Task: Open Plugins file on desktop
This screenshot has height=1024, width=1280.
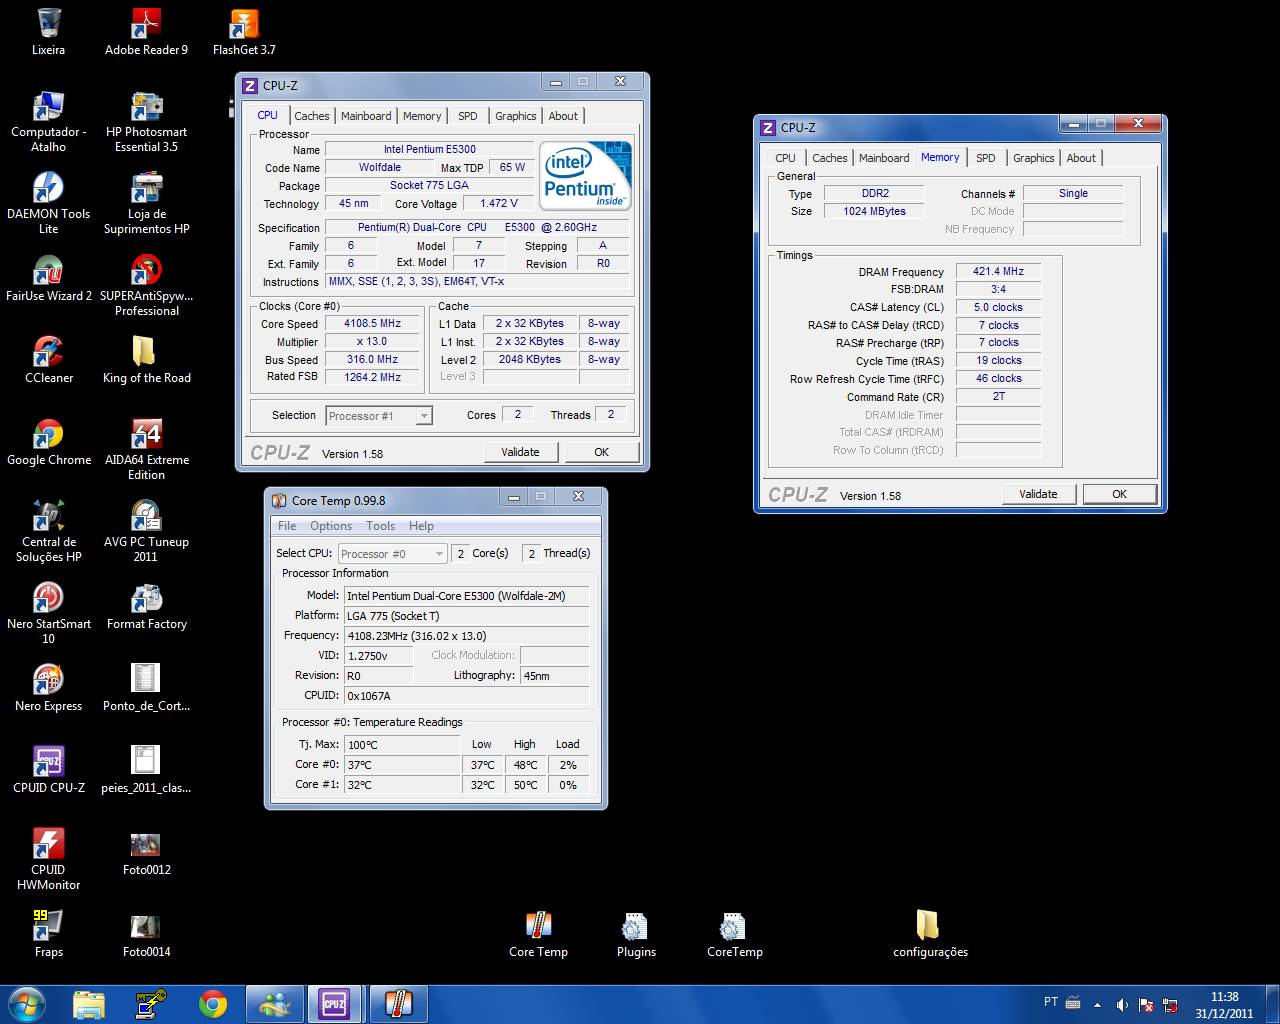Action: pyautogui.click(x=636, y=934)
